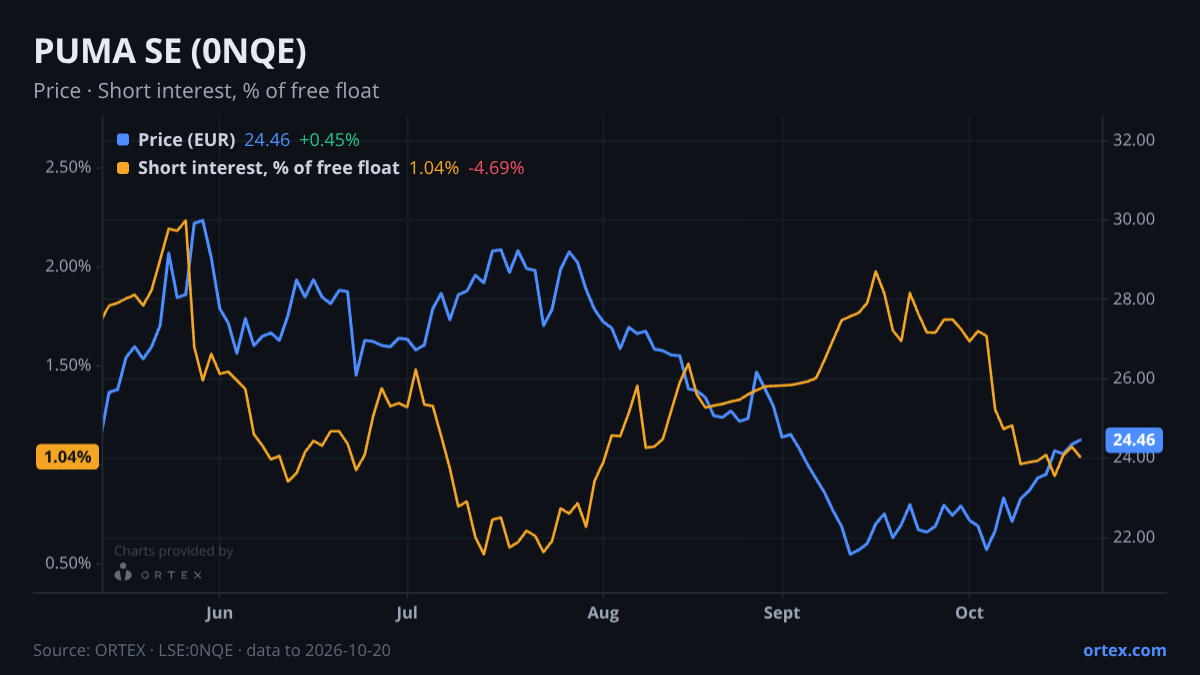Click the Oct x-axis label
1200x675 pixels.
click(x=969, y=612)
